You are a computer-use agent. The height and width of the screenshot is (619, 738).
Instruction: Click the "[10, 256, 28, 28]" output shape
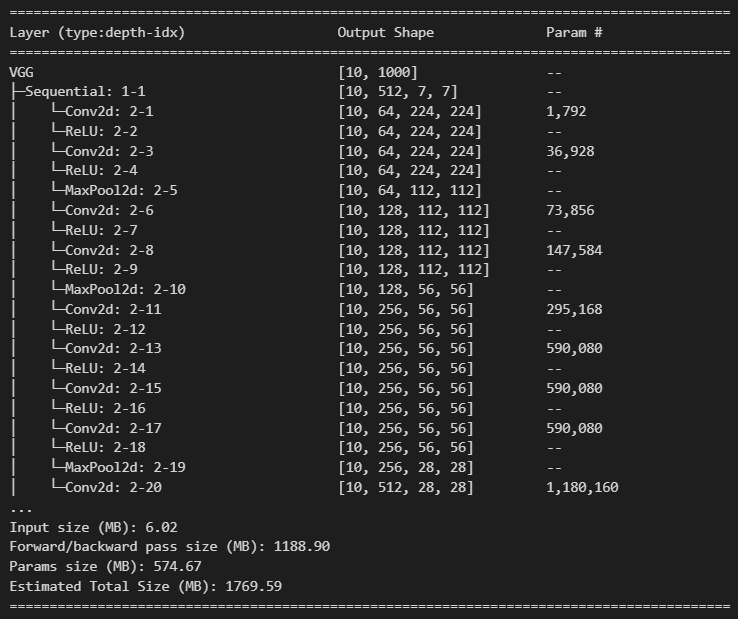click(x=406, y=467)
